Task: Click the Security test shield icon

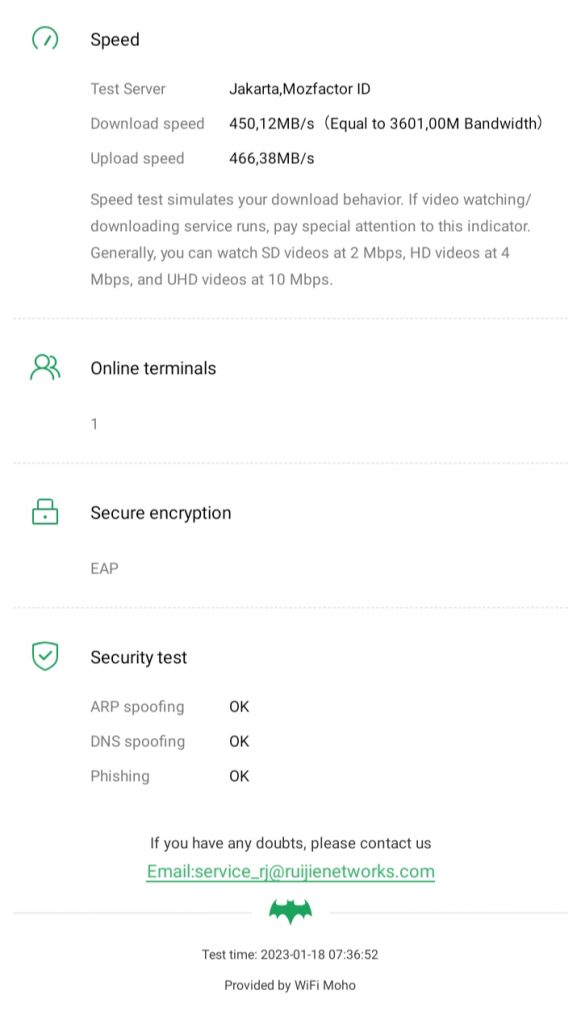Action: pyautogui.click(x=45, y=656)
